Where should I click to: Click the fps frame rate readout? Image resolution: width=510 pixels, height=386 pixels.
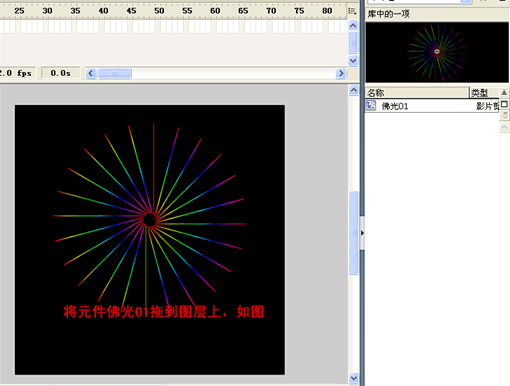tap(16, 73)
